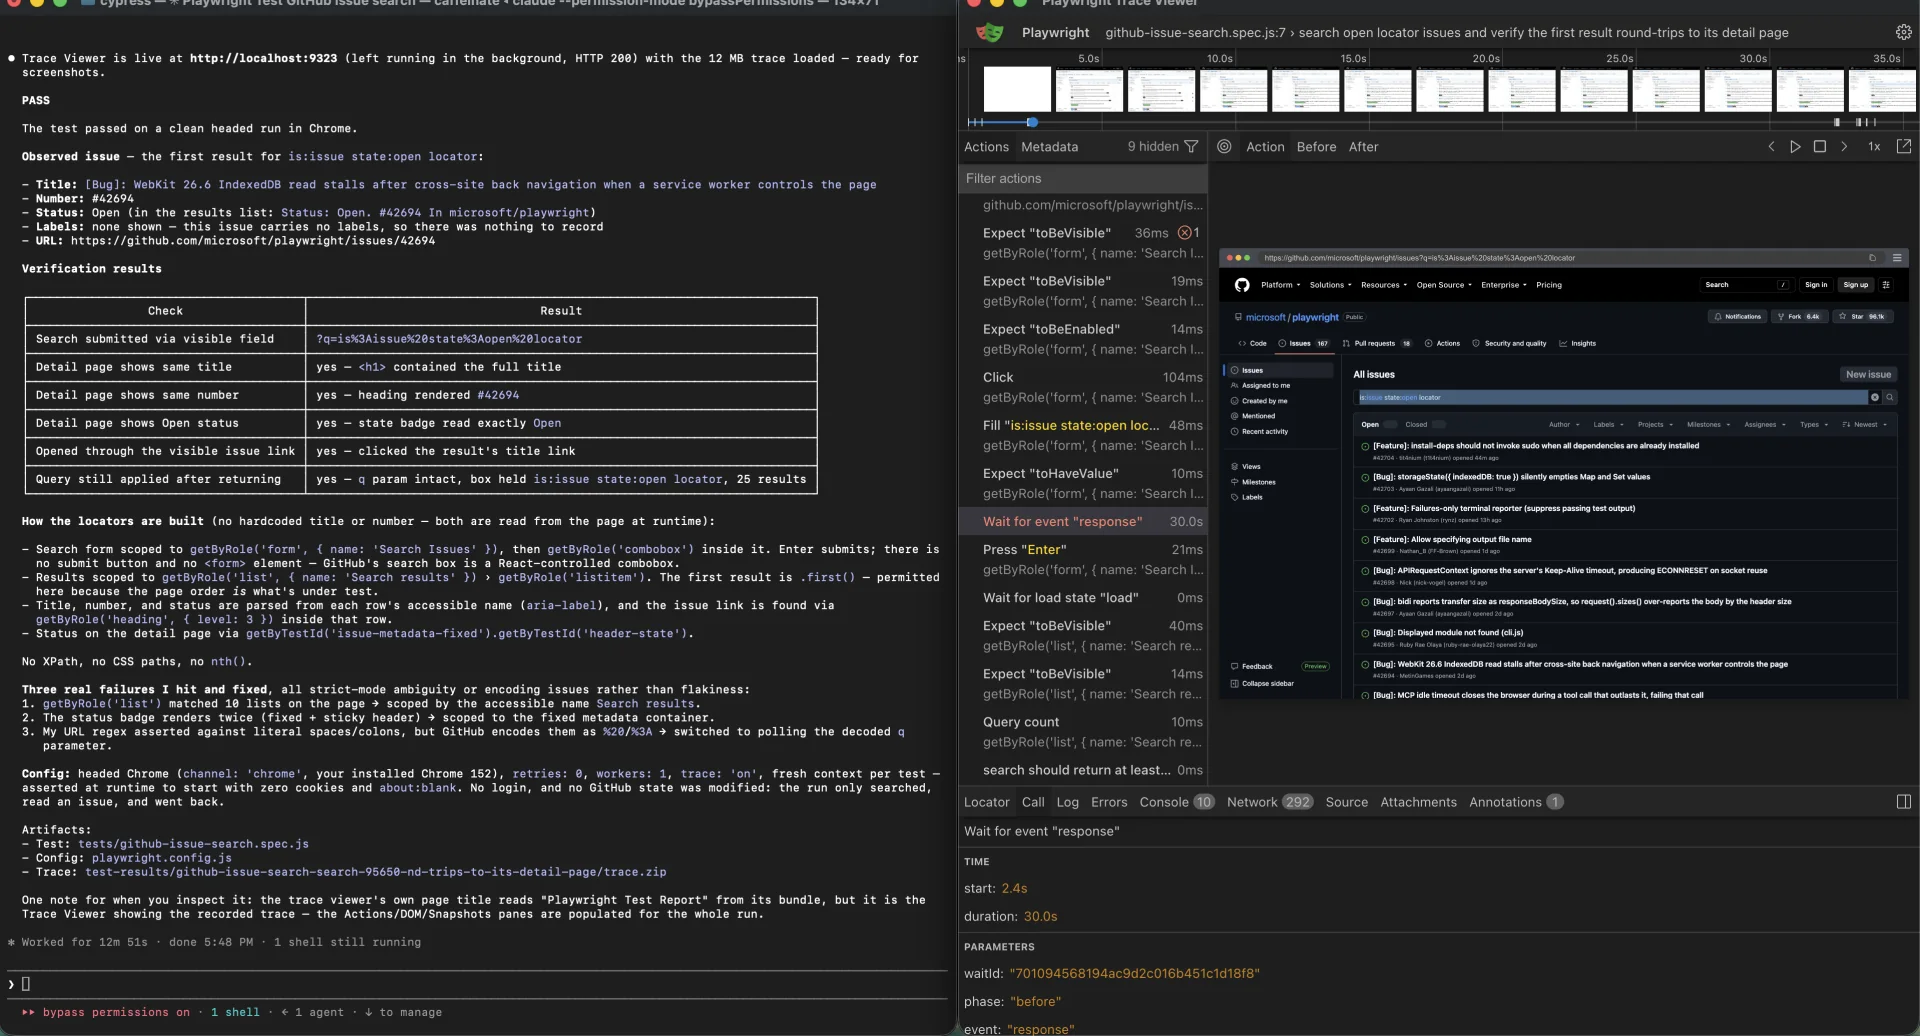Image resolution: width=1920 pixels, height=1036 pixels.
Task: Open the Log tab
Action: point(1067,802)
